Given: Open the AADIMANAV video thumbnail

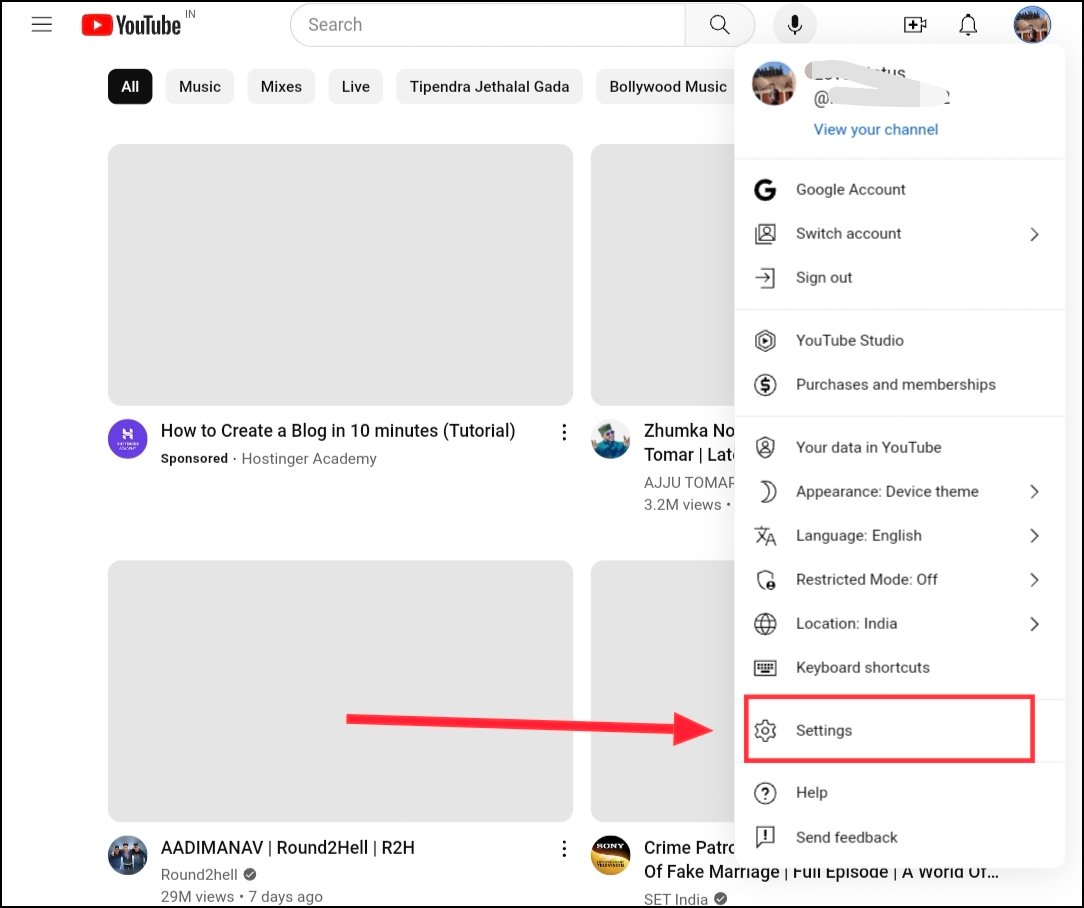Looking at the screenshot, I should (x=340, y=691).
